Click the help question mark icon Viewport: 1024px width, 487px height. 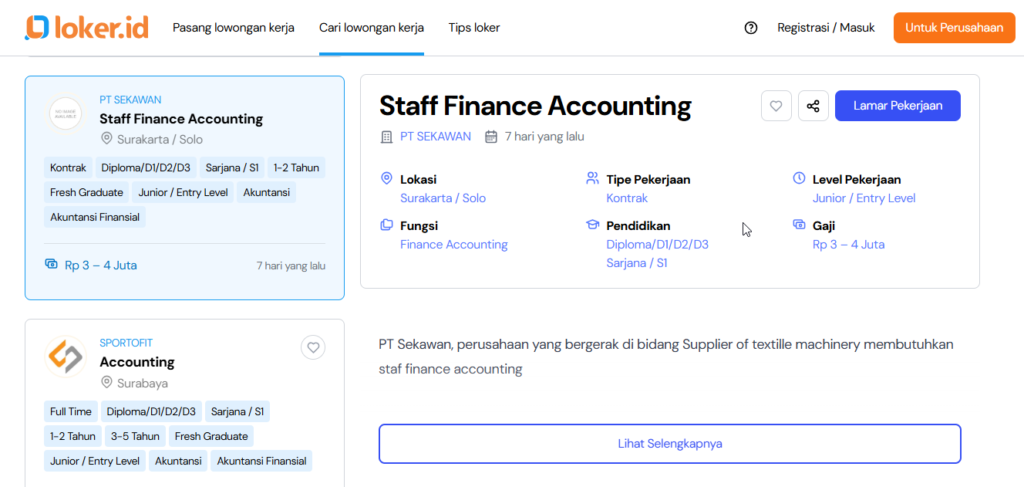pos(751,28)
